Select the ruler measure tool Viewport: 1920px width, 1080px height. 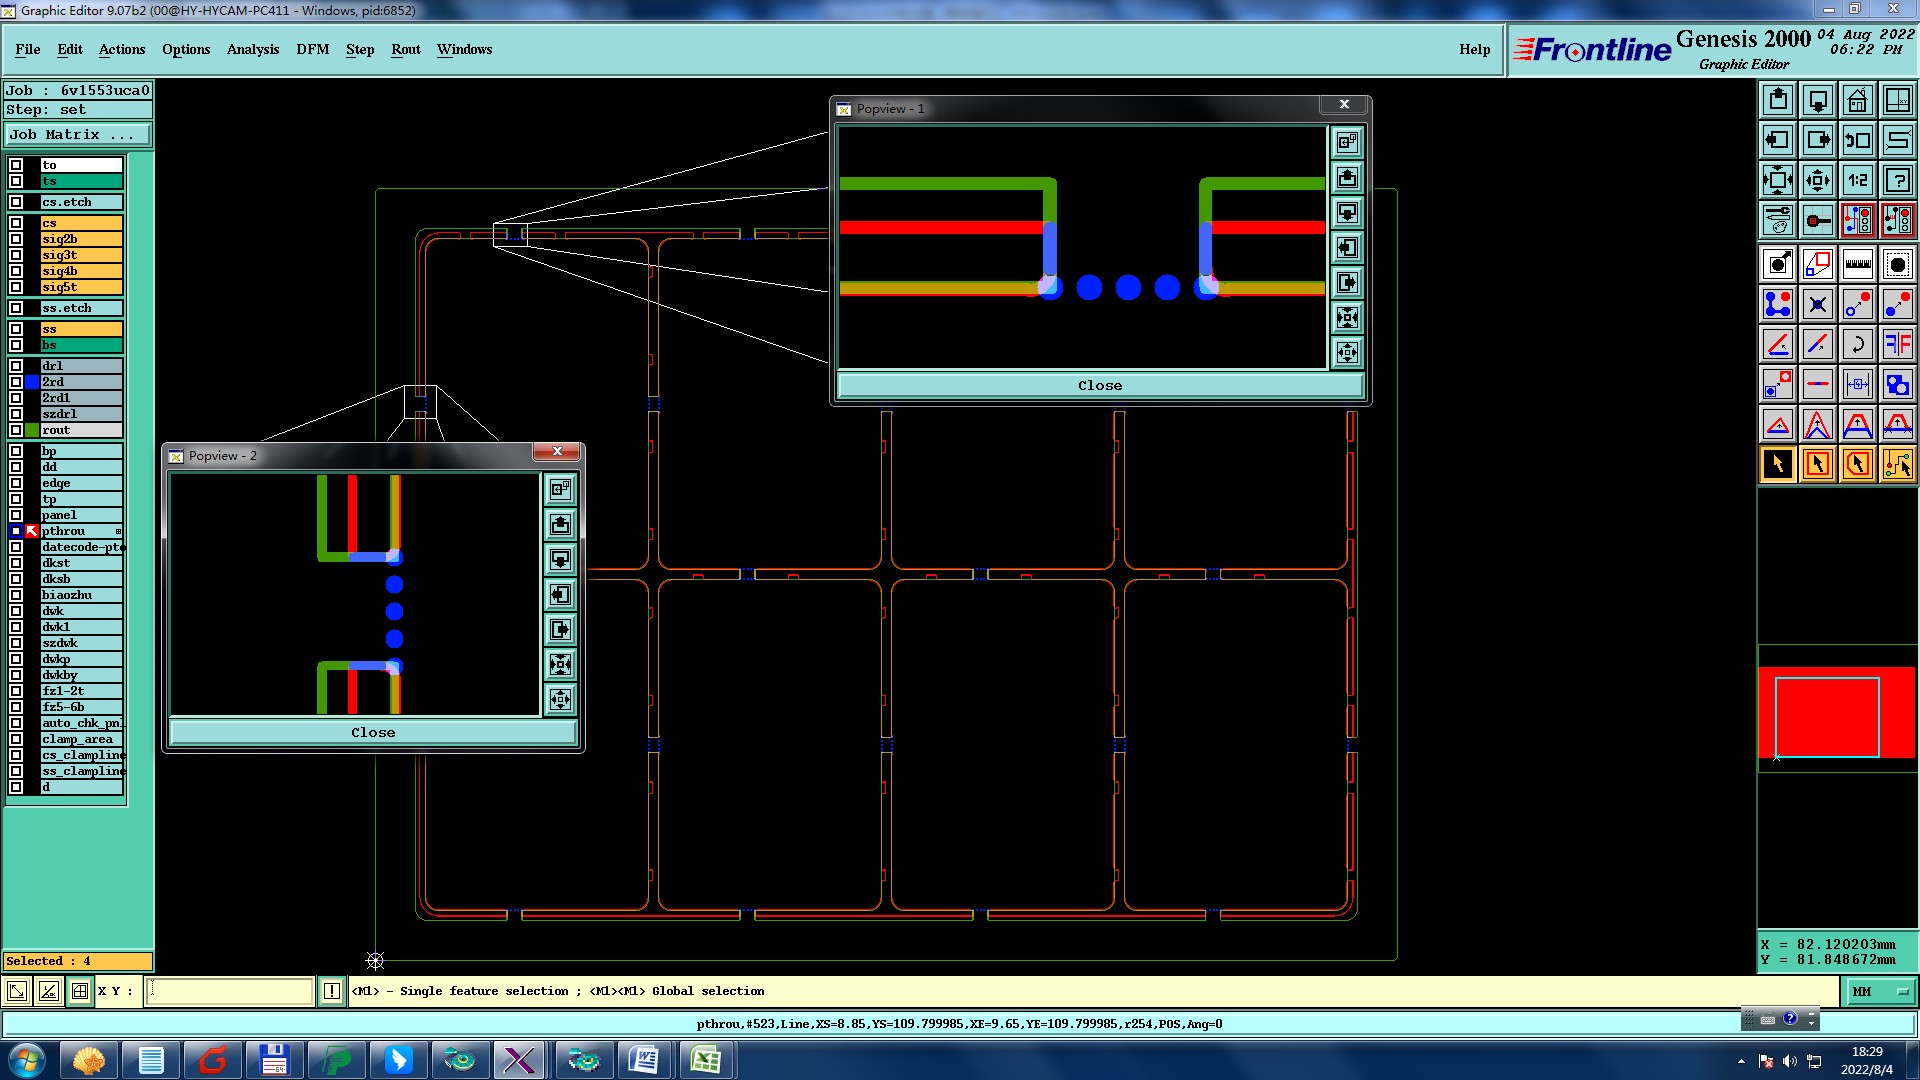1857,264
